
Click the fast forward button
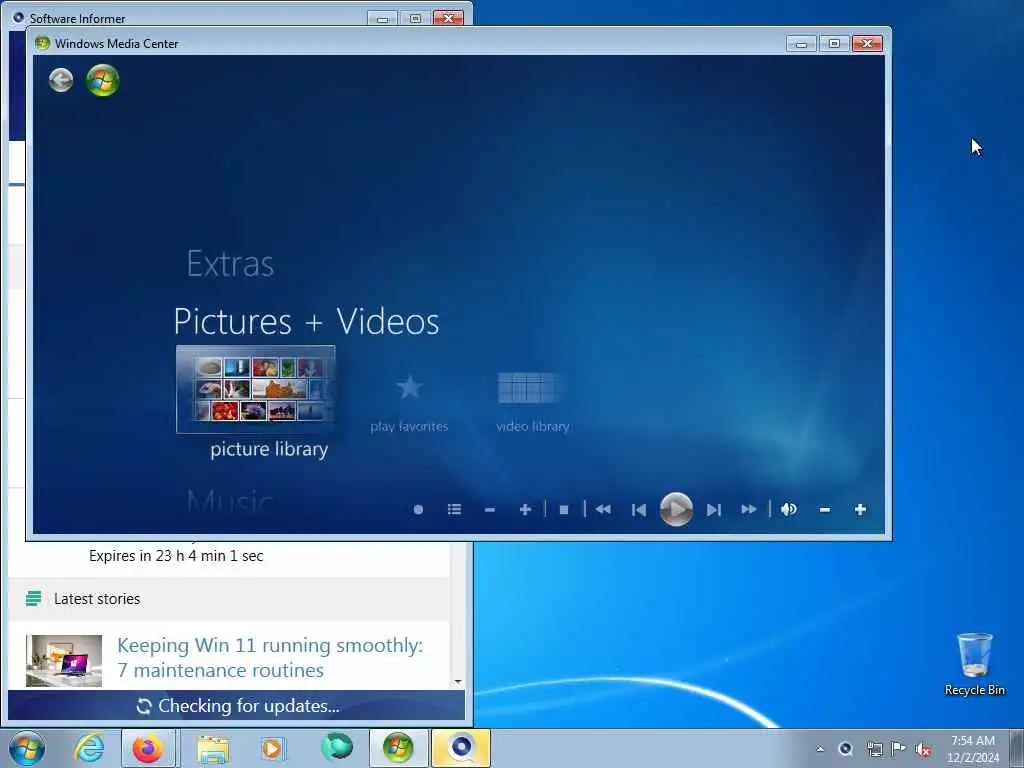pos(749,509)
